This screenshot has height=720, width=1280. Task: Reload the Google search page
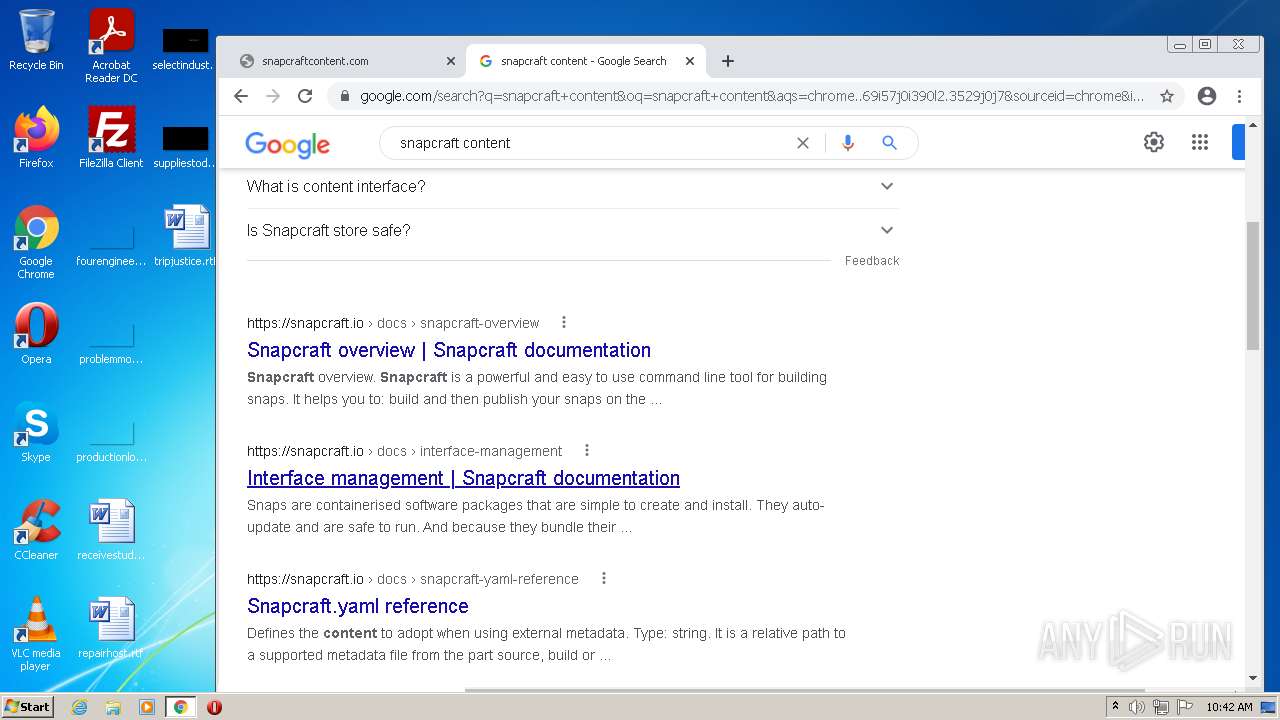[305, 96]
